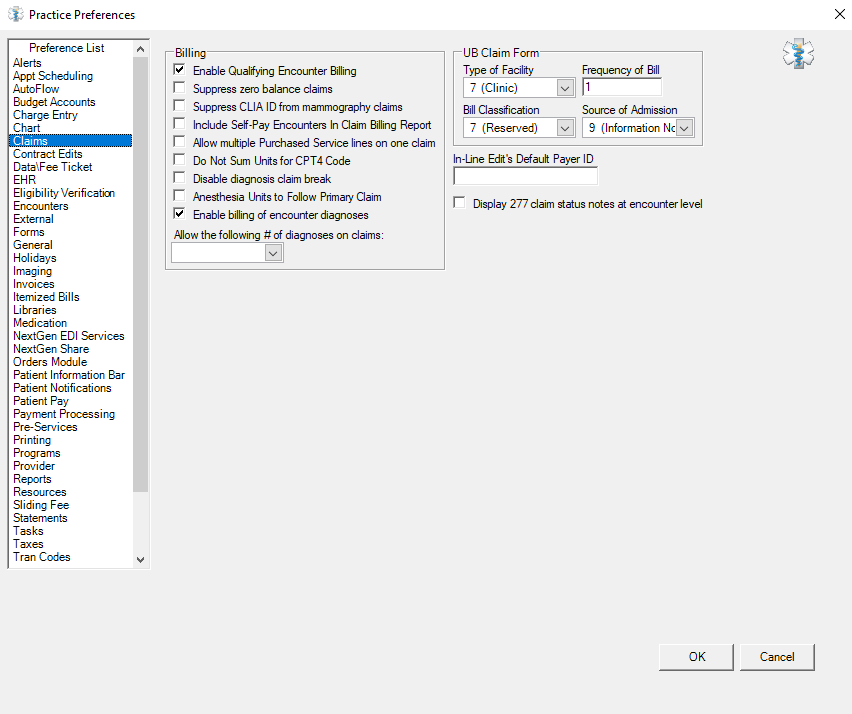
Task: Uncheck Enable billing of encounter diagnoses
Action: 179,214
